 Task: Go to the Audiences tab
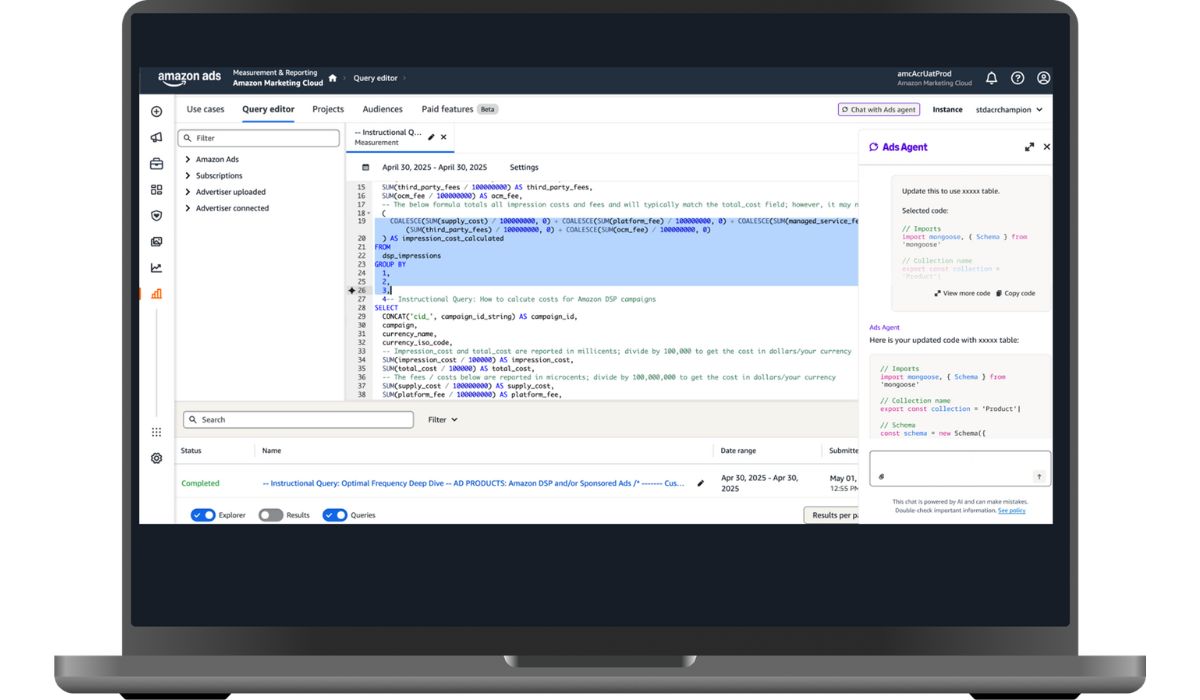point(382,109)
